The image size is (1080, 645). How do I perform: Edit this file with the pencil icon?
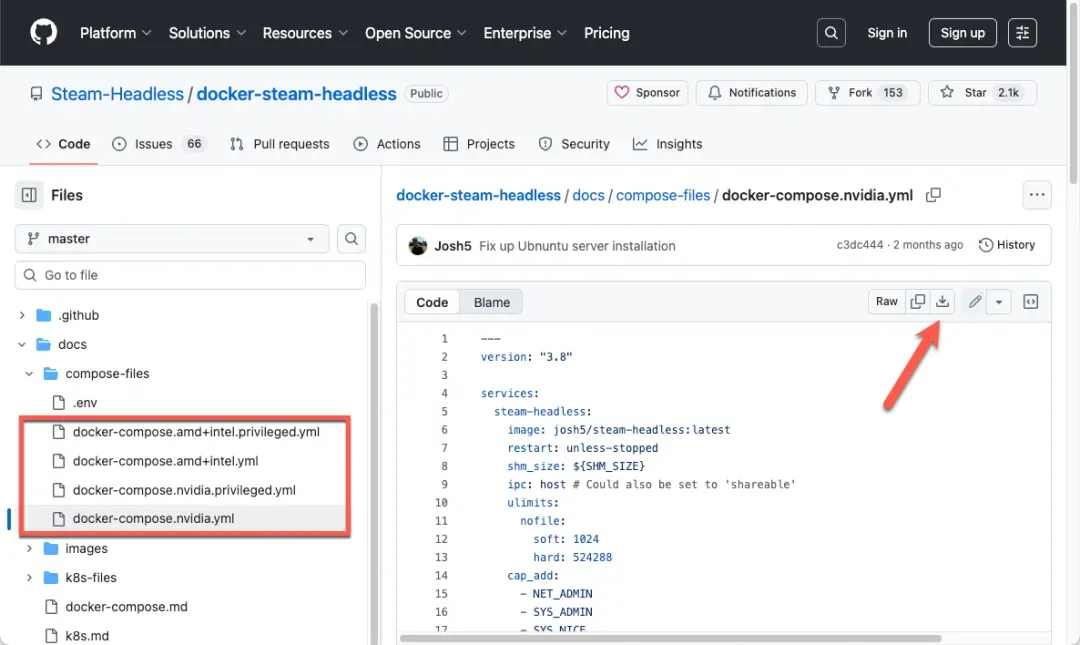click(x=974, y=301)
